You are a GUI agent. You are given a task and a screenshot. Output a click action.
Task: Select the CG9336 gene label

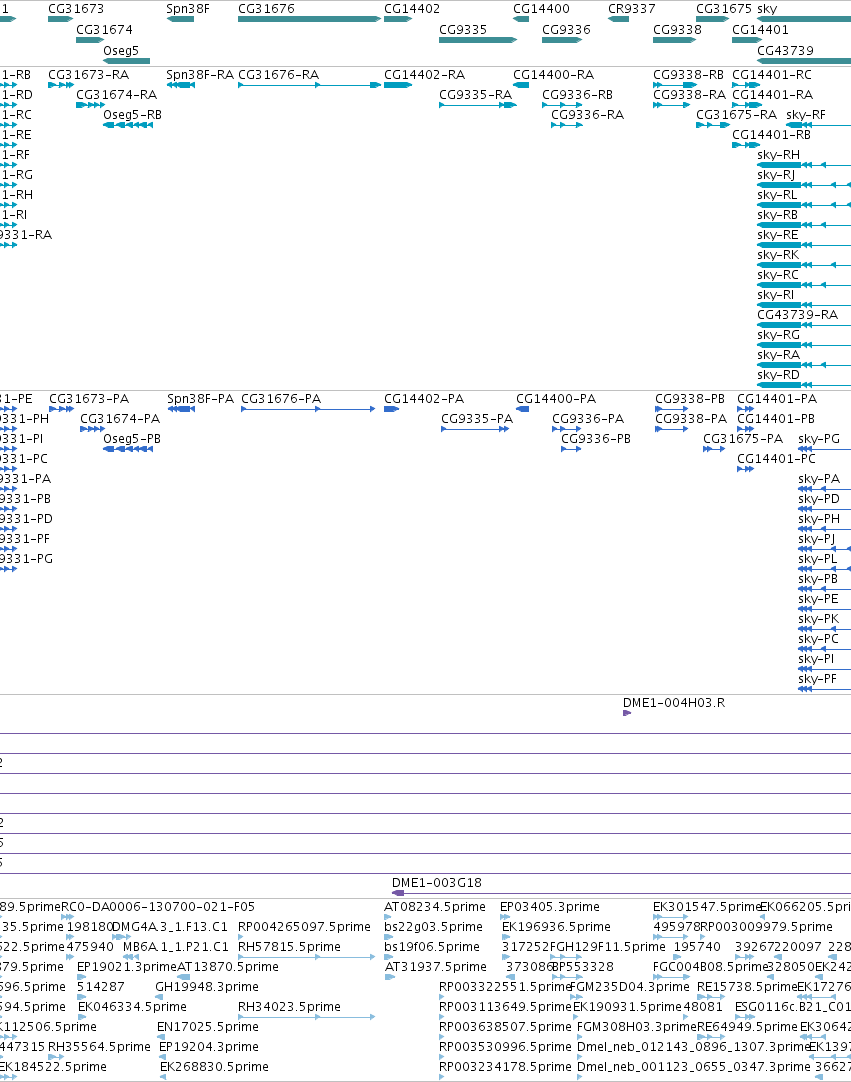click(567, 30)
